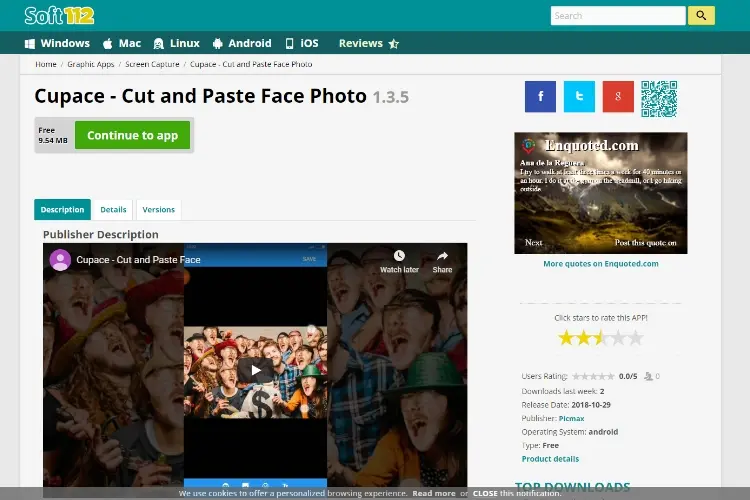Image resolution: width=750 pixels, height=500 pixels.
Task: Open the Windows category
Action: (x=57, y=44)
